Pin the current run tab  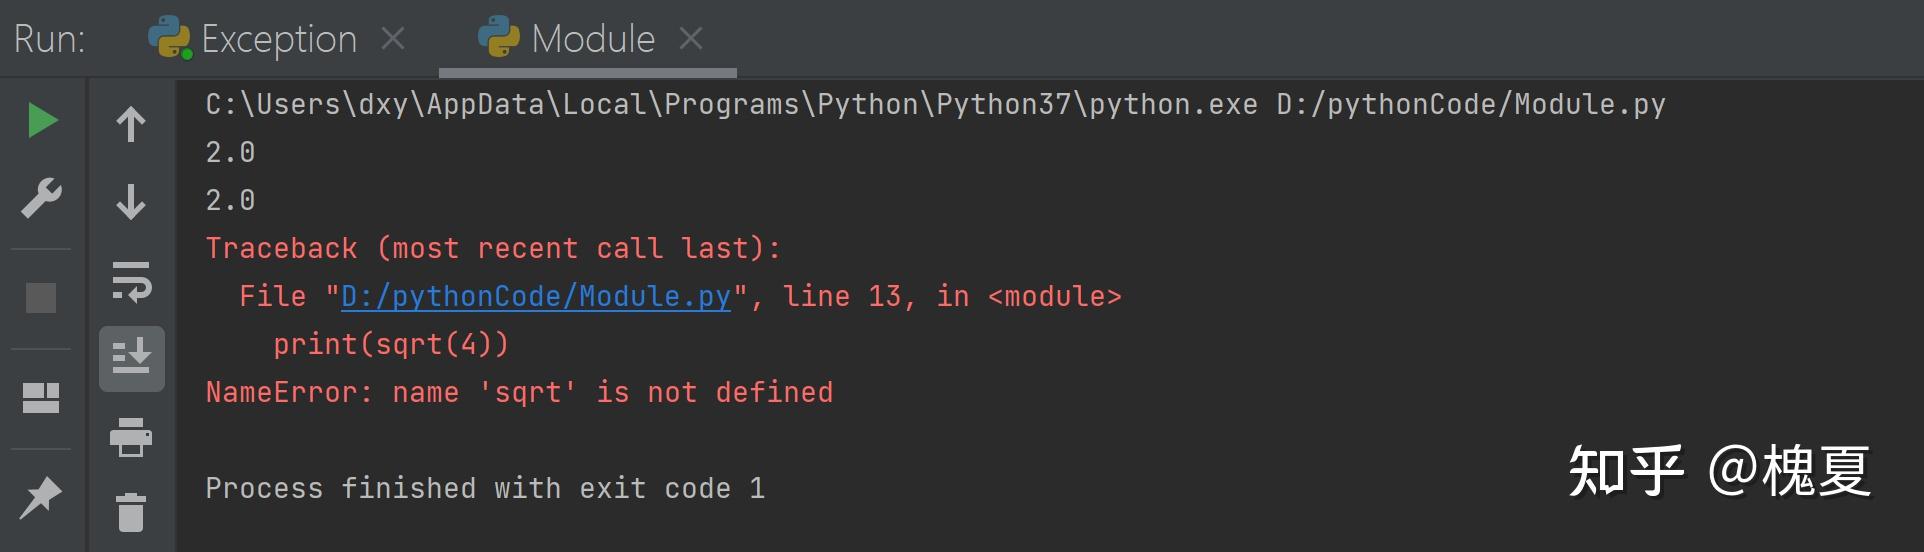(41, 497)
